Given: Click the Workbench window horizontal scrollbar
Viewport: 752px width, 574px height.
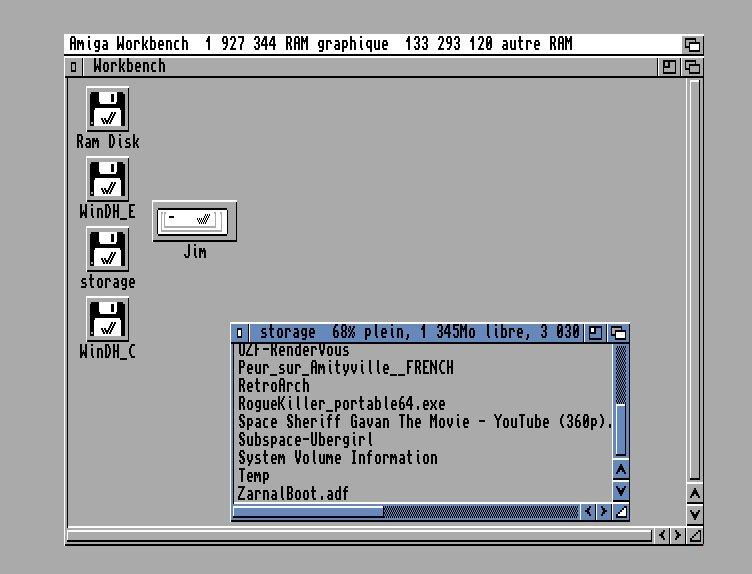Looking at the screenshot, I should pyautogui.click(x=359, y=535).
